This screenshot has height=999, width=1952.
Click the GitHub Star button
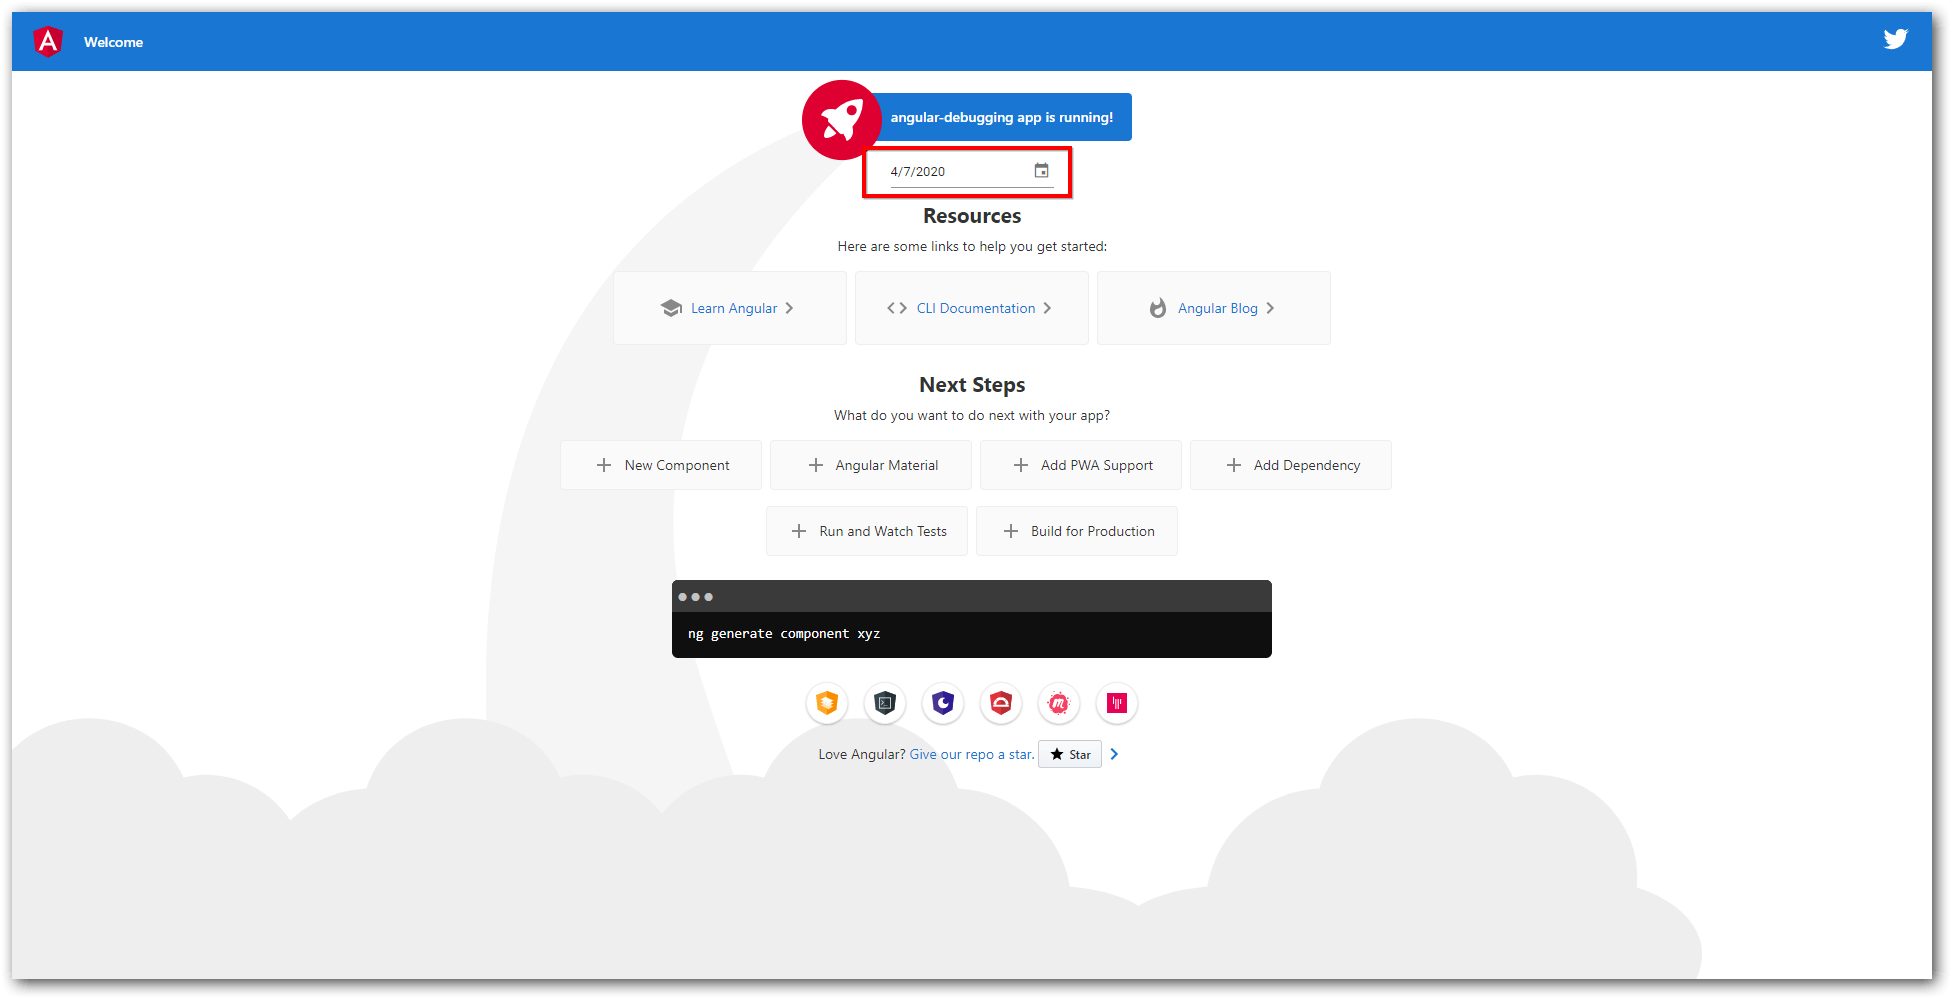tap(1070, 754)
